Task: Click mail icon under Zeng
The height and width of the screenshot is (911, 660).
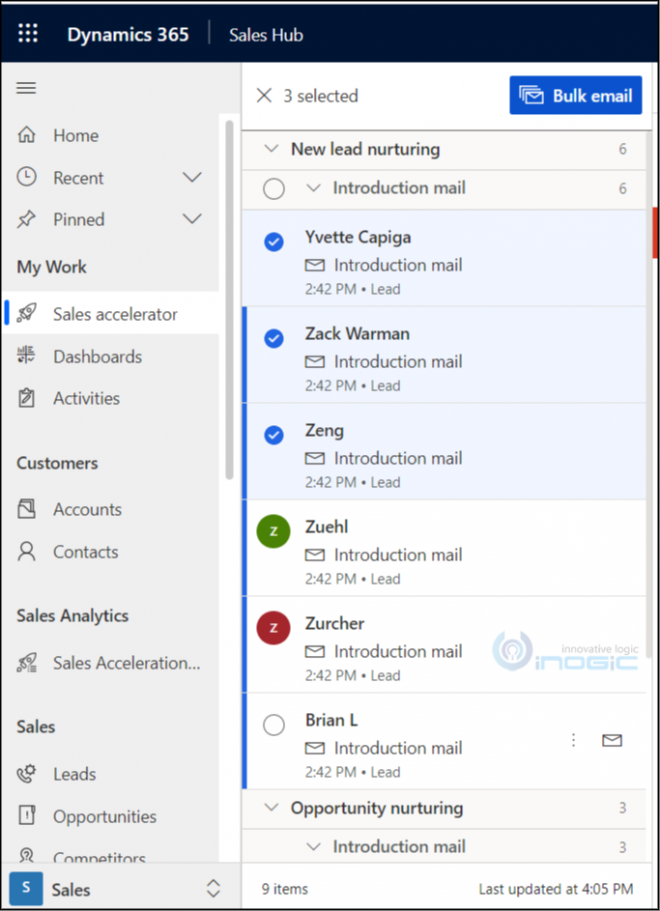Action: (315, 459)
